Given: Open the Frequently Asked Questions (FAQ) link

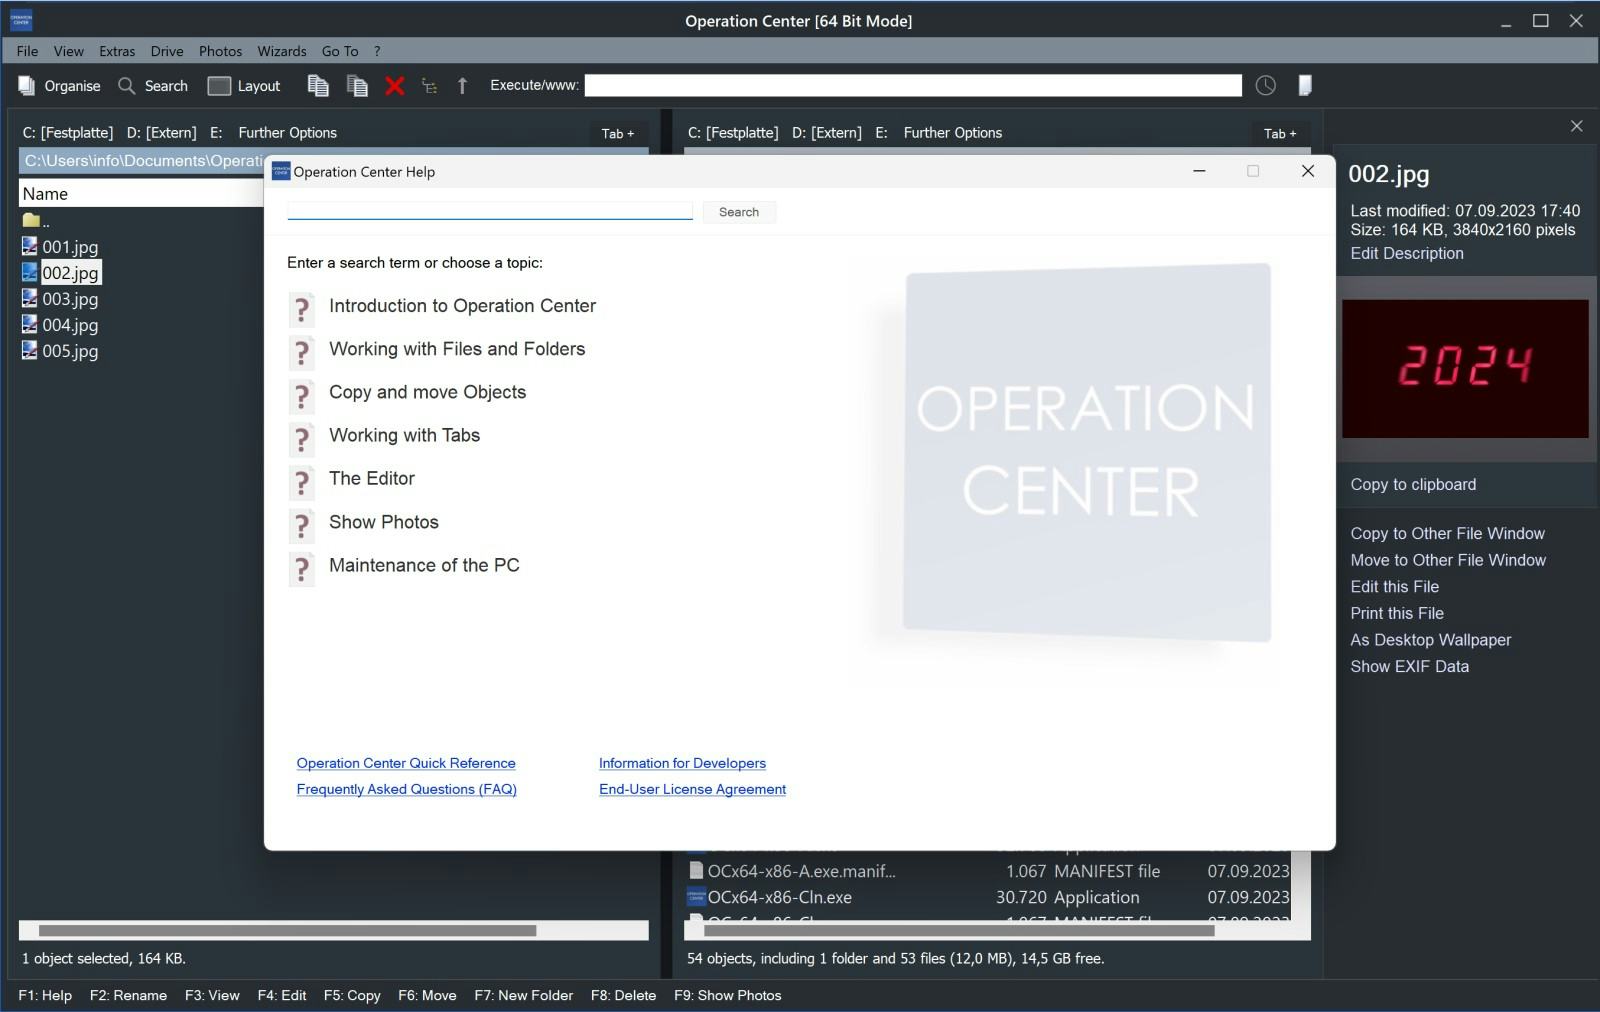Looking at the screenshot, I should [x=406, y=789].
